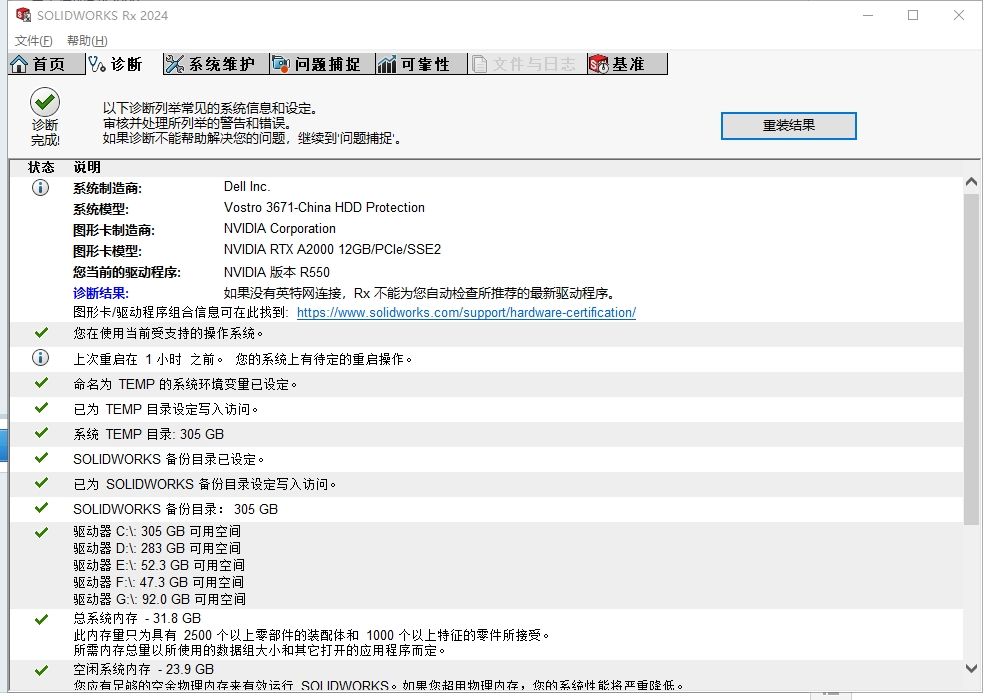Click the info icon beside 系统制造商

[x=40, y=187]
